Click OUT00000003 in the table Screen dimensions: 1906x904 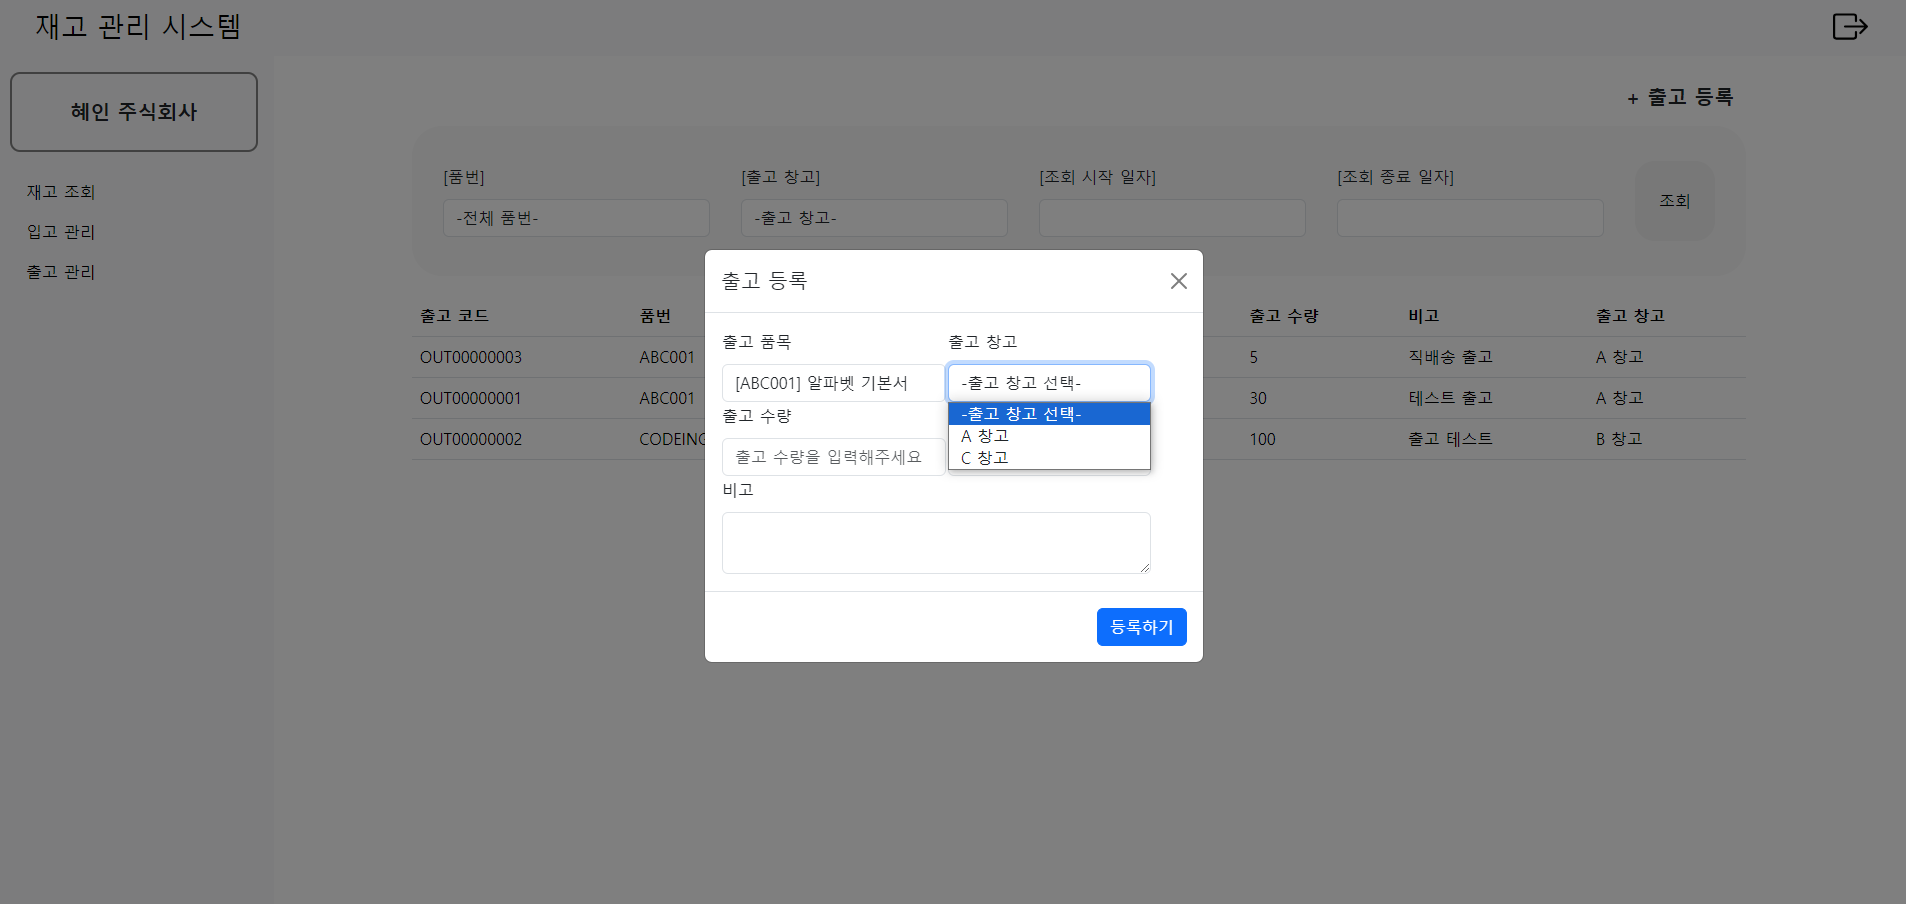471,358
